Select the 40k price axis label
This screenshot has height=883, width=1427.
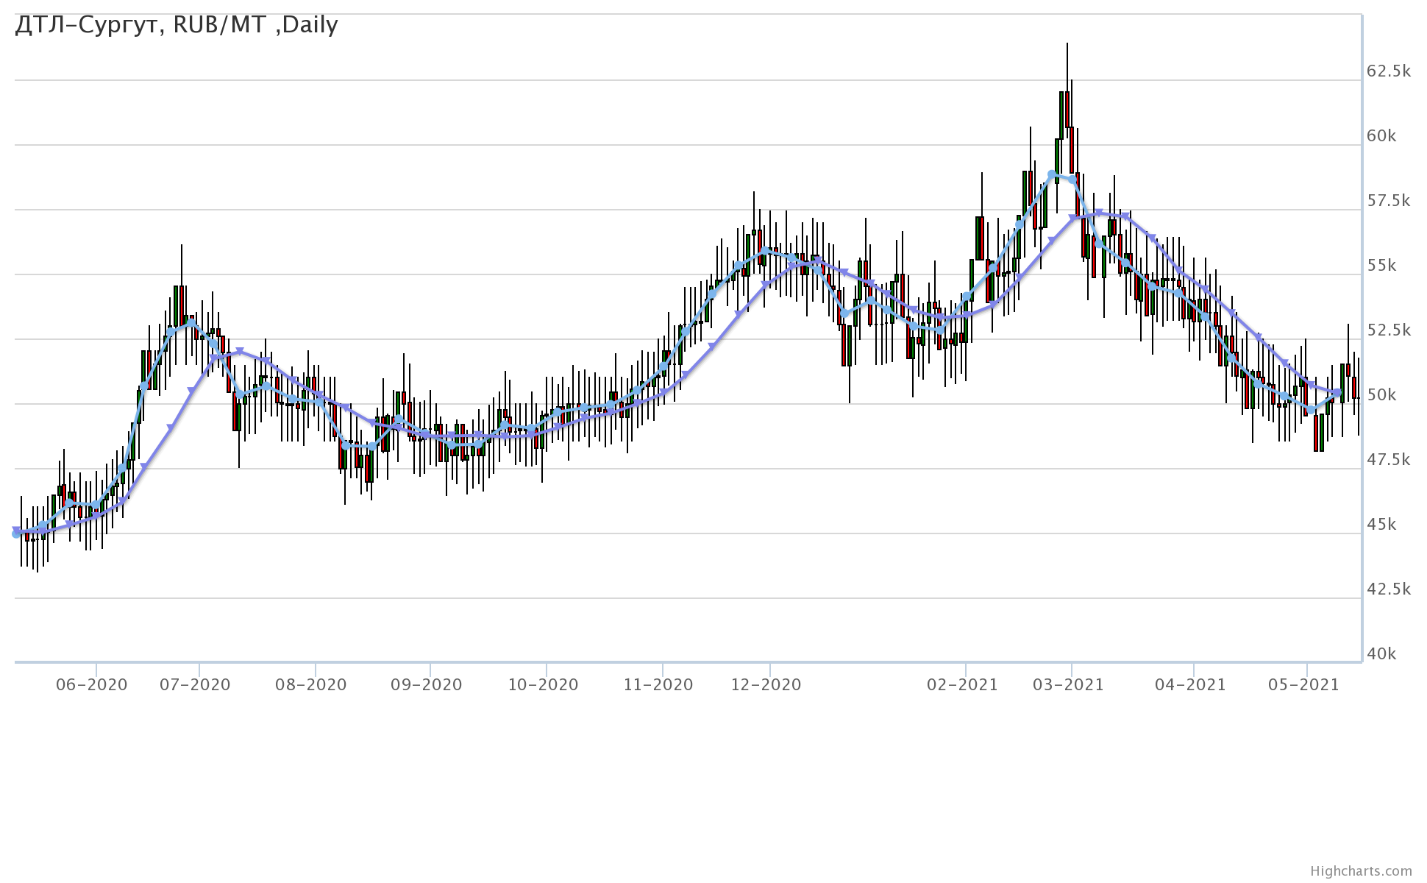tap(1381, 655)
